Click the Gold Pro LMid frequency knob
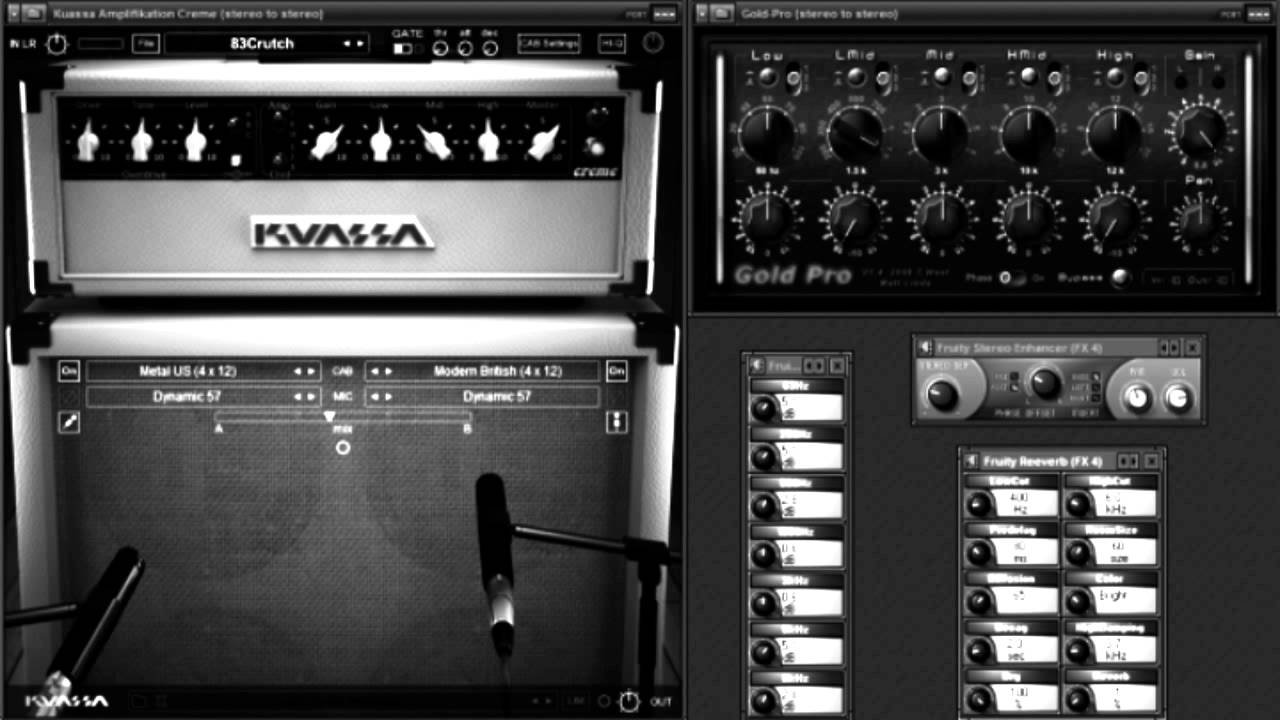1280x720 pixels. [x=856, y=137]
